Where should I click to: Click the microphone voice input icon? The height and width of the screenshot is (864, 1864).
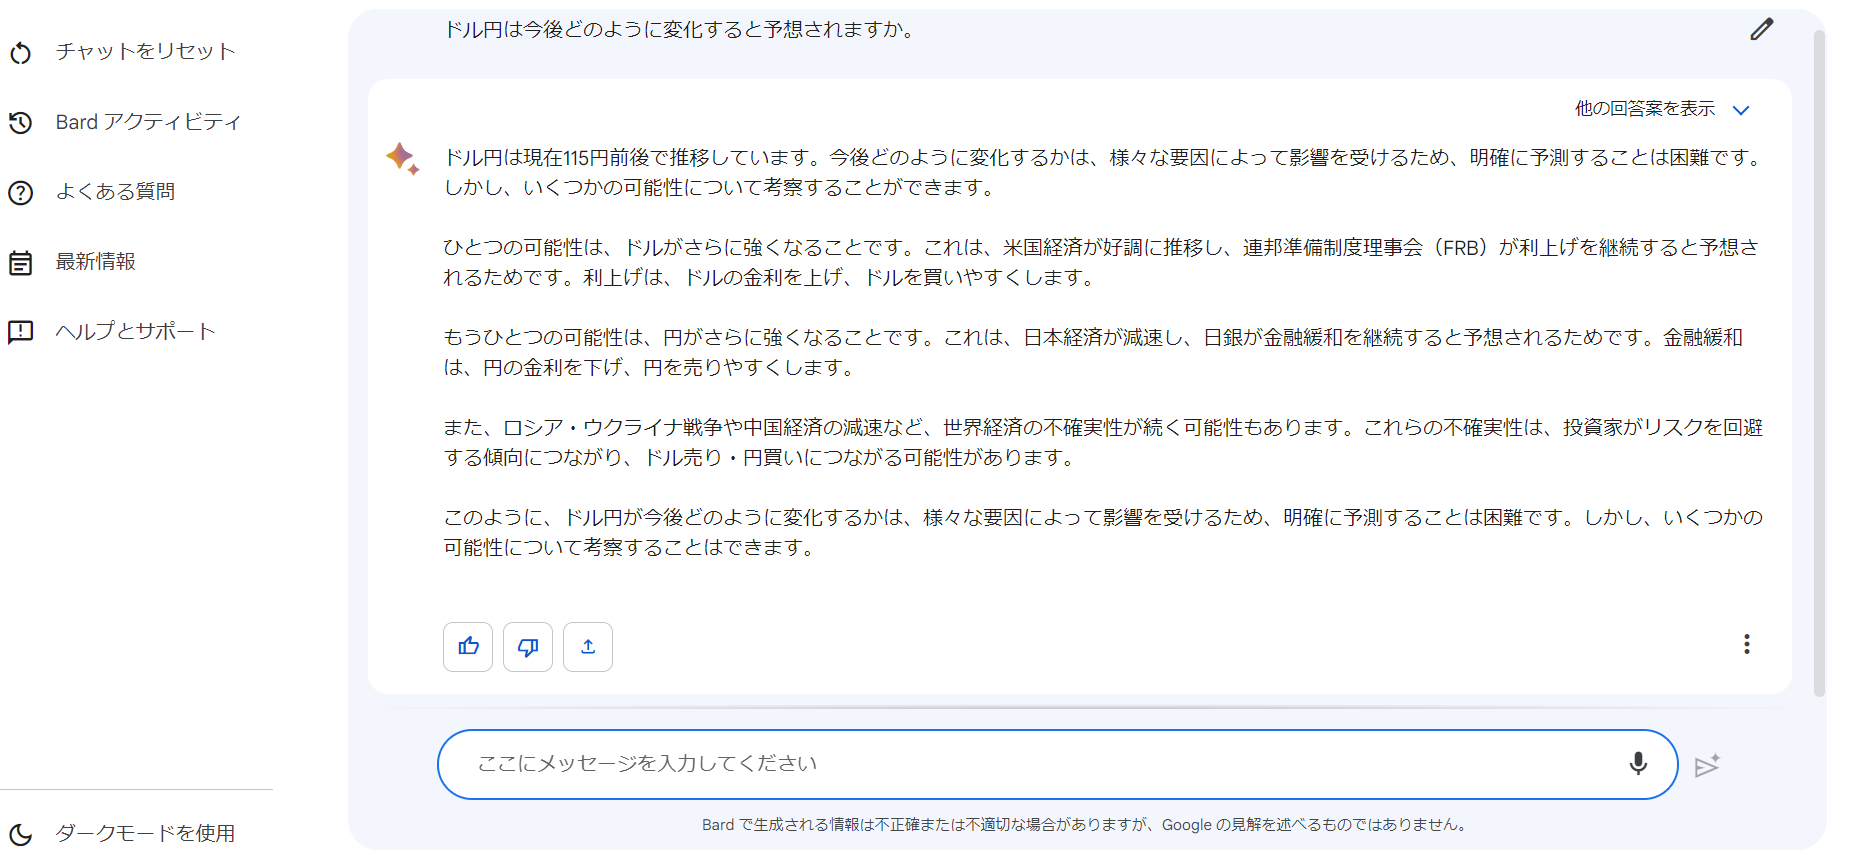(1638, 764)
